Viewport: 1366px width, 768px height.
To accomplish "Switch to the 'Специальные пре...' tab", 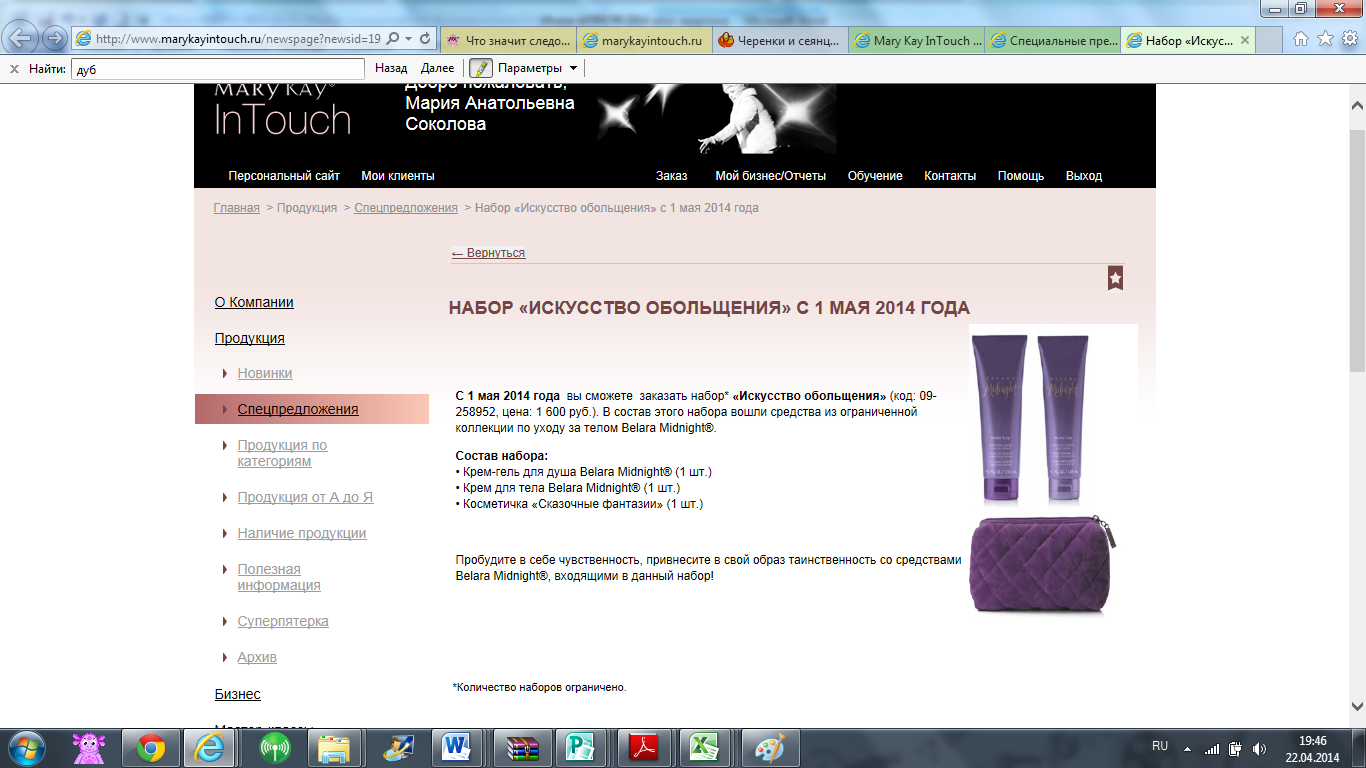I will click(x=1054, y=40).
